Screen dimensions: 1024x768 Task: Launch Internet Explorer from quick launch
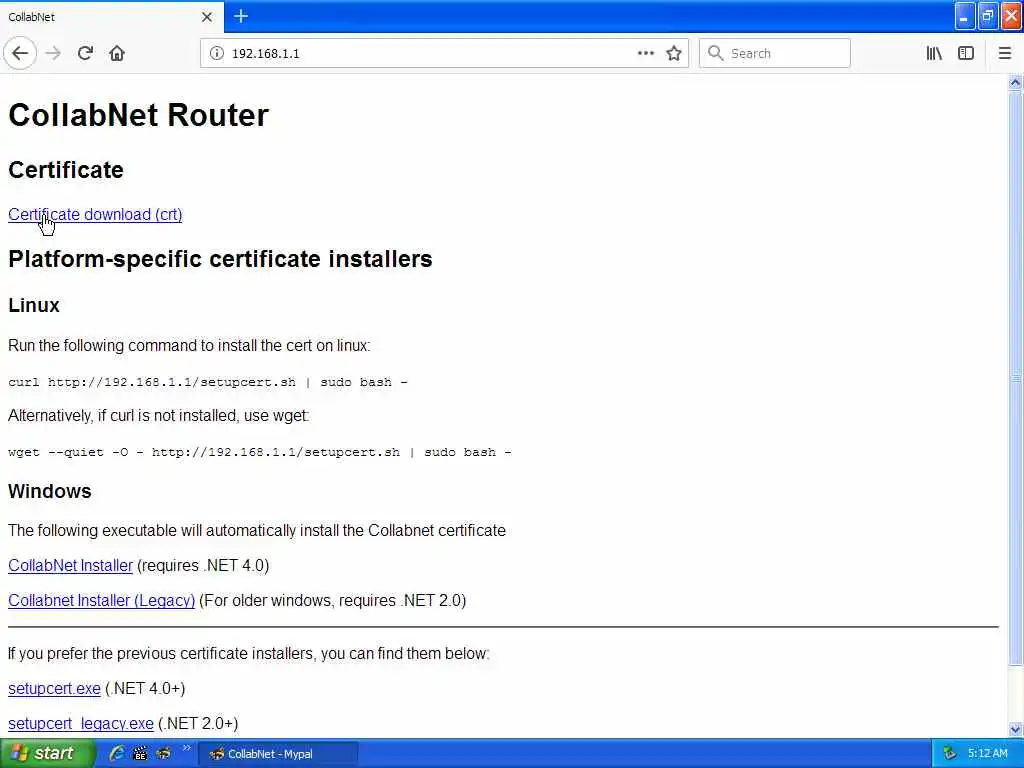(118, 754)
